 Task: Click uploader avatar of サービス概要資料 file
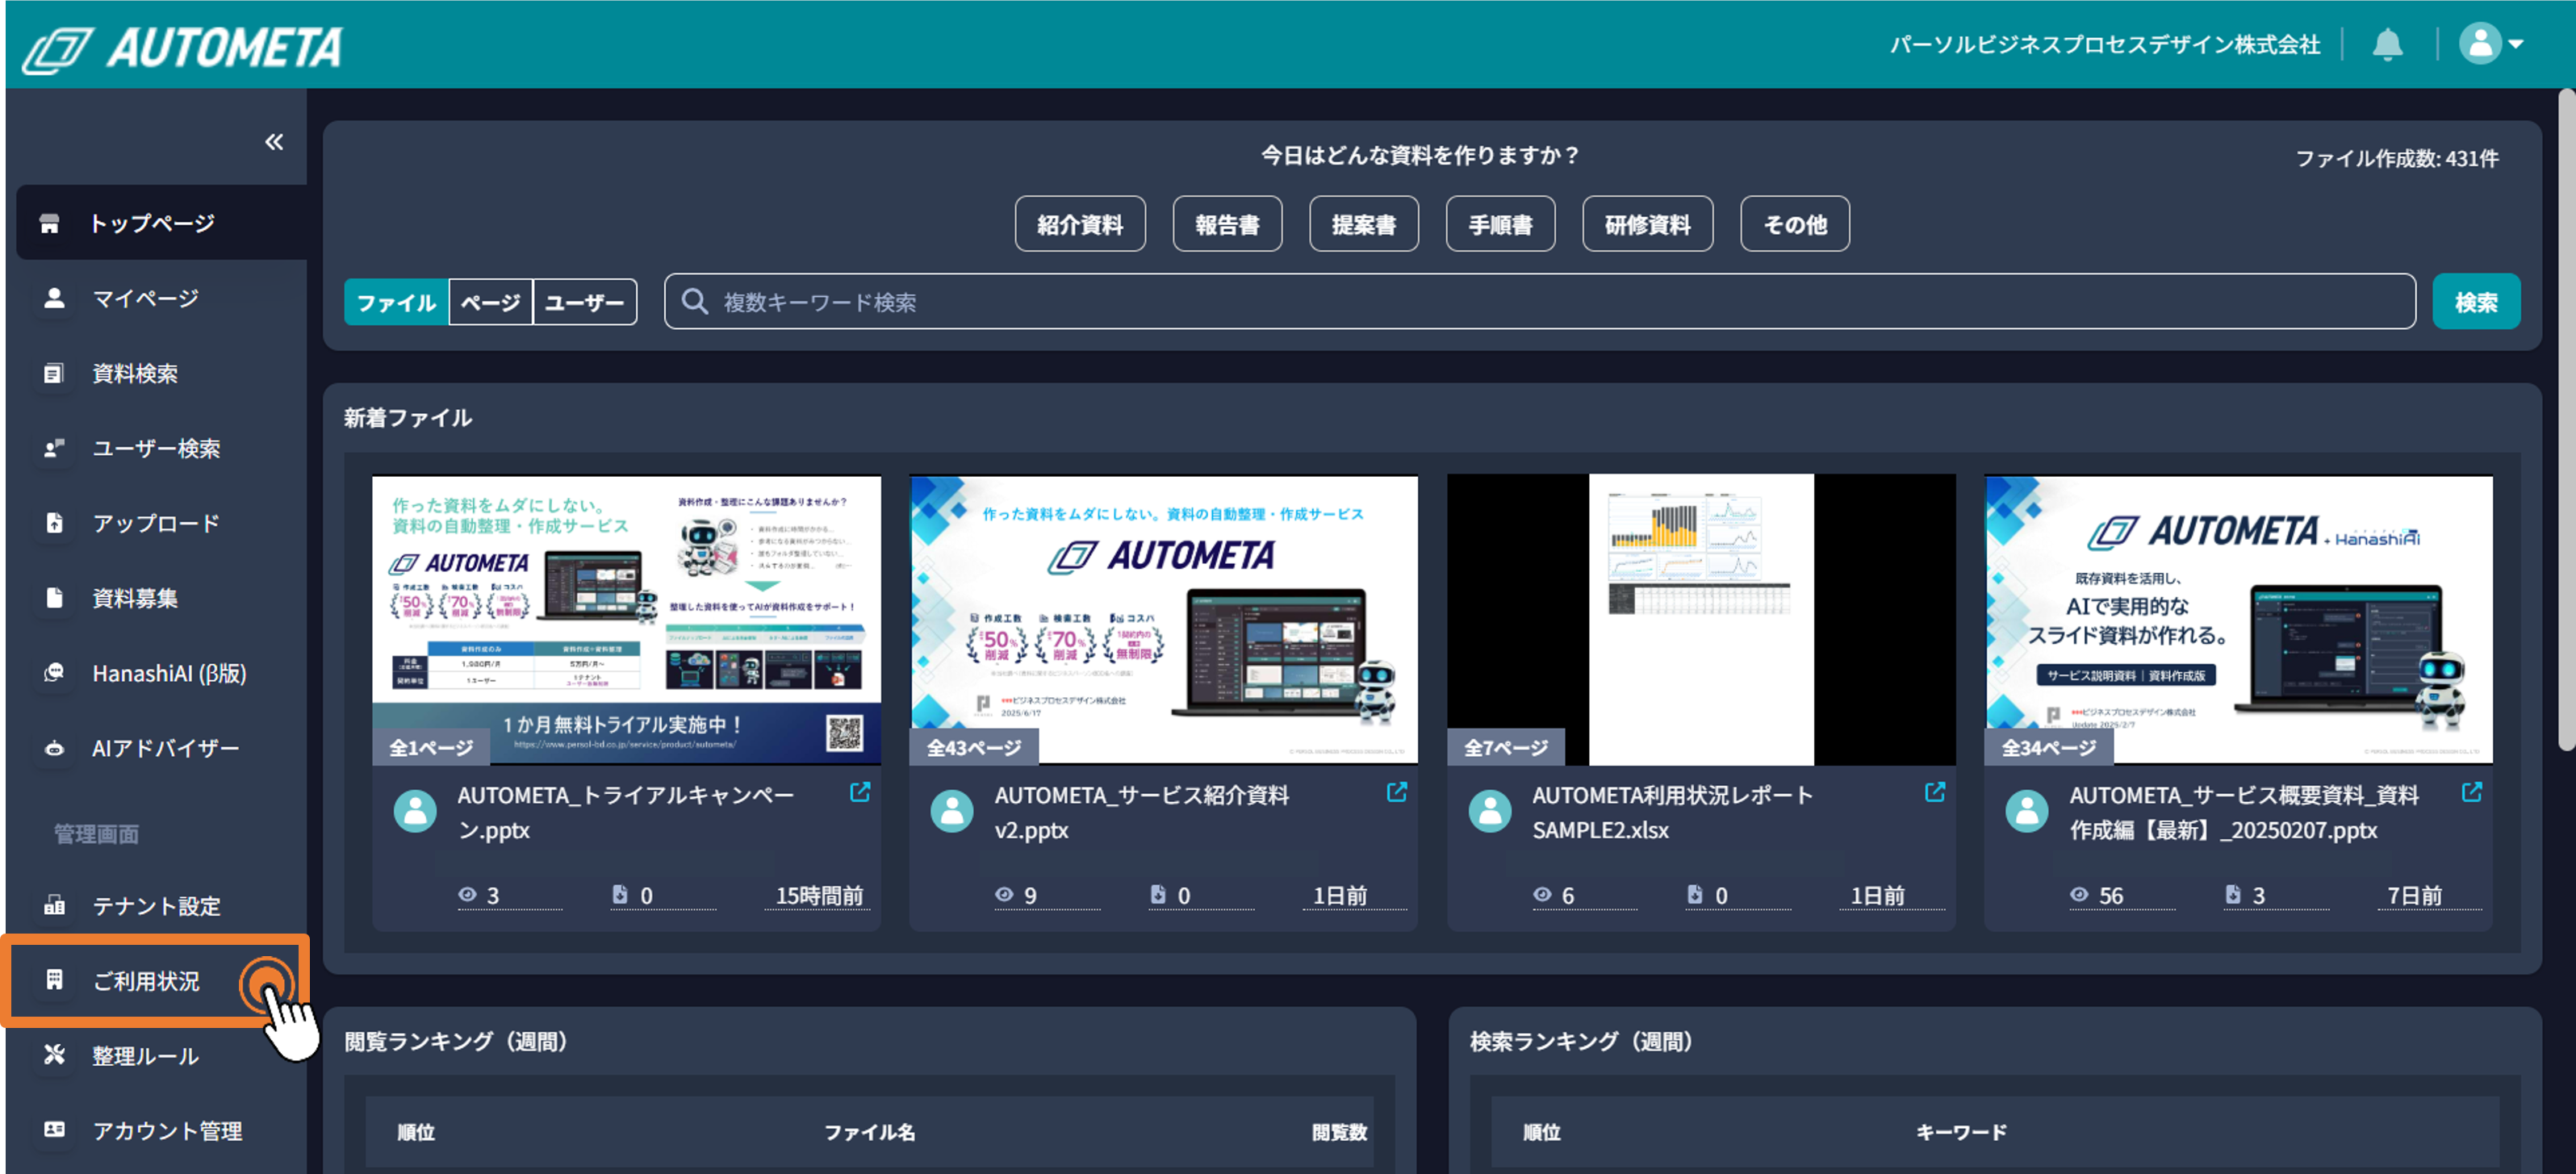pos(2027,811)
